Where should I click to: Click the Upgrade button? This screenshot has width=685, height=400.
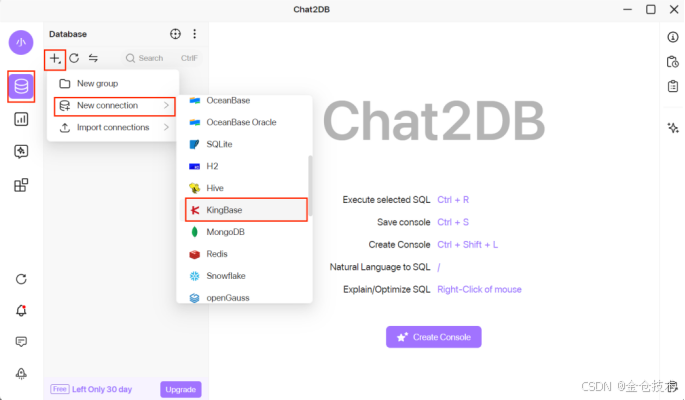(x=180, y=389)
